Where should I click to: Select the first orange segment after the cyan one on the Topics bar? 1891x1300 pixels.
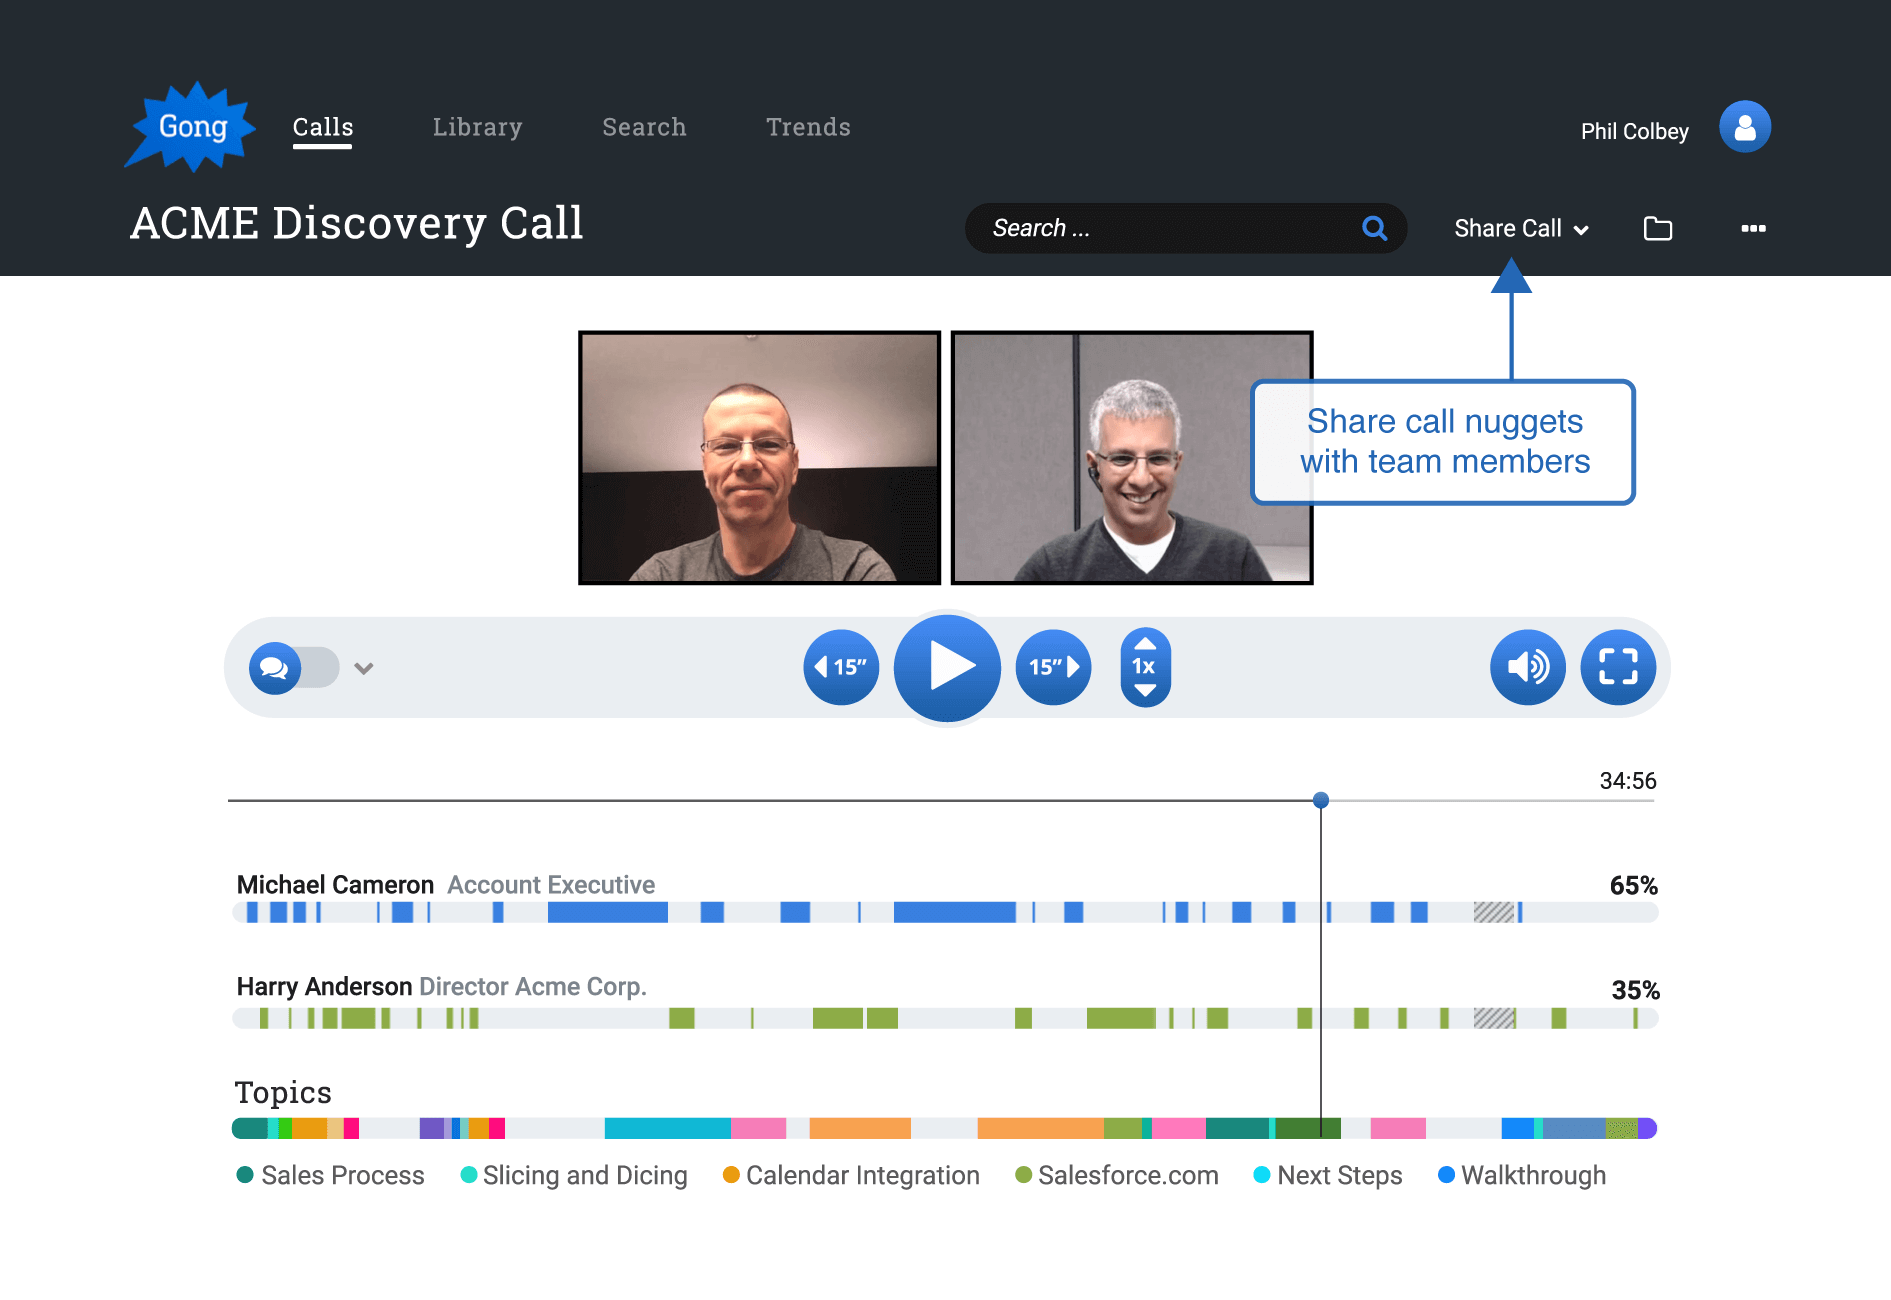coord(860,1128)
